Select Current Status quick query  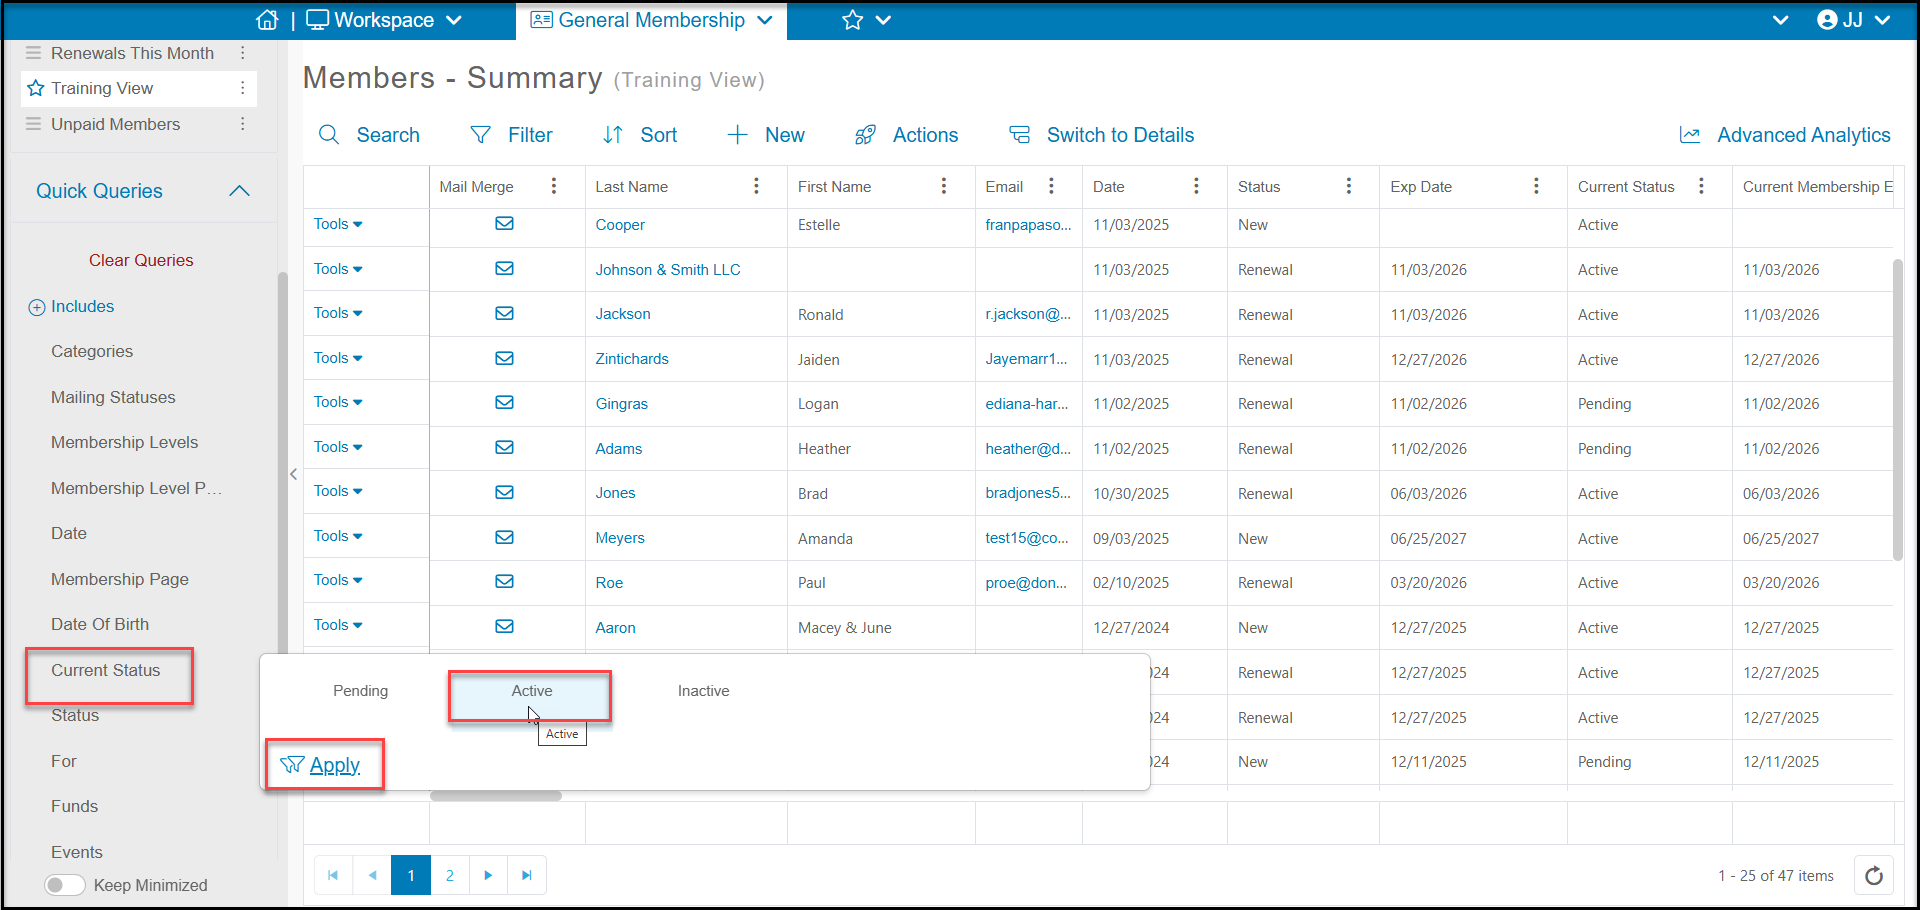tap(106, 670)
